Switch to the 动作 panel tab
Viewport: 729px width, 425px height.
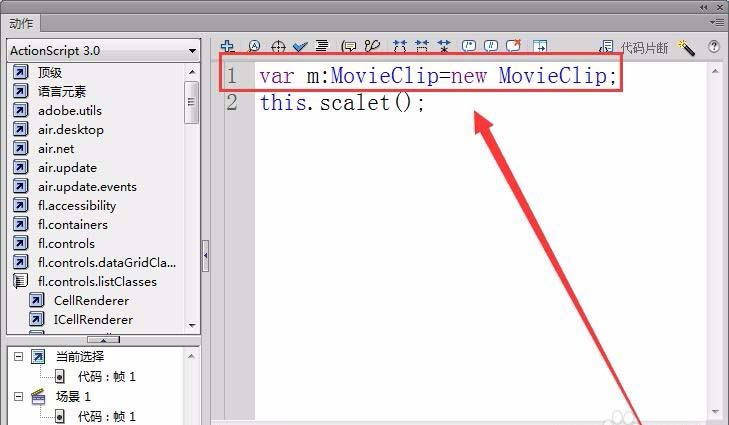[21, 23]
